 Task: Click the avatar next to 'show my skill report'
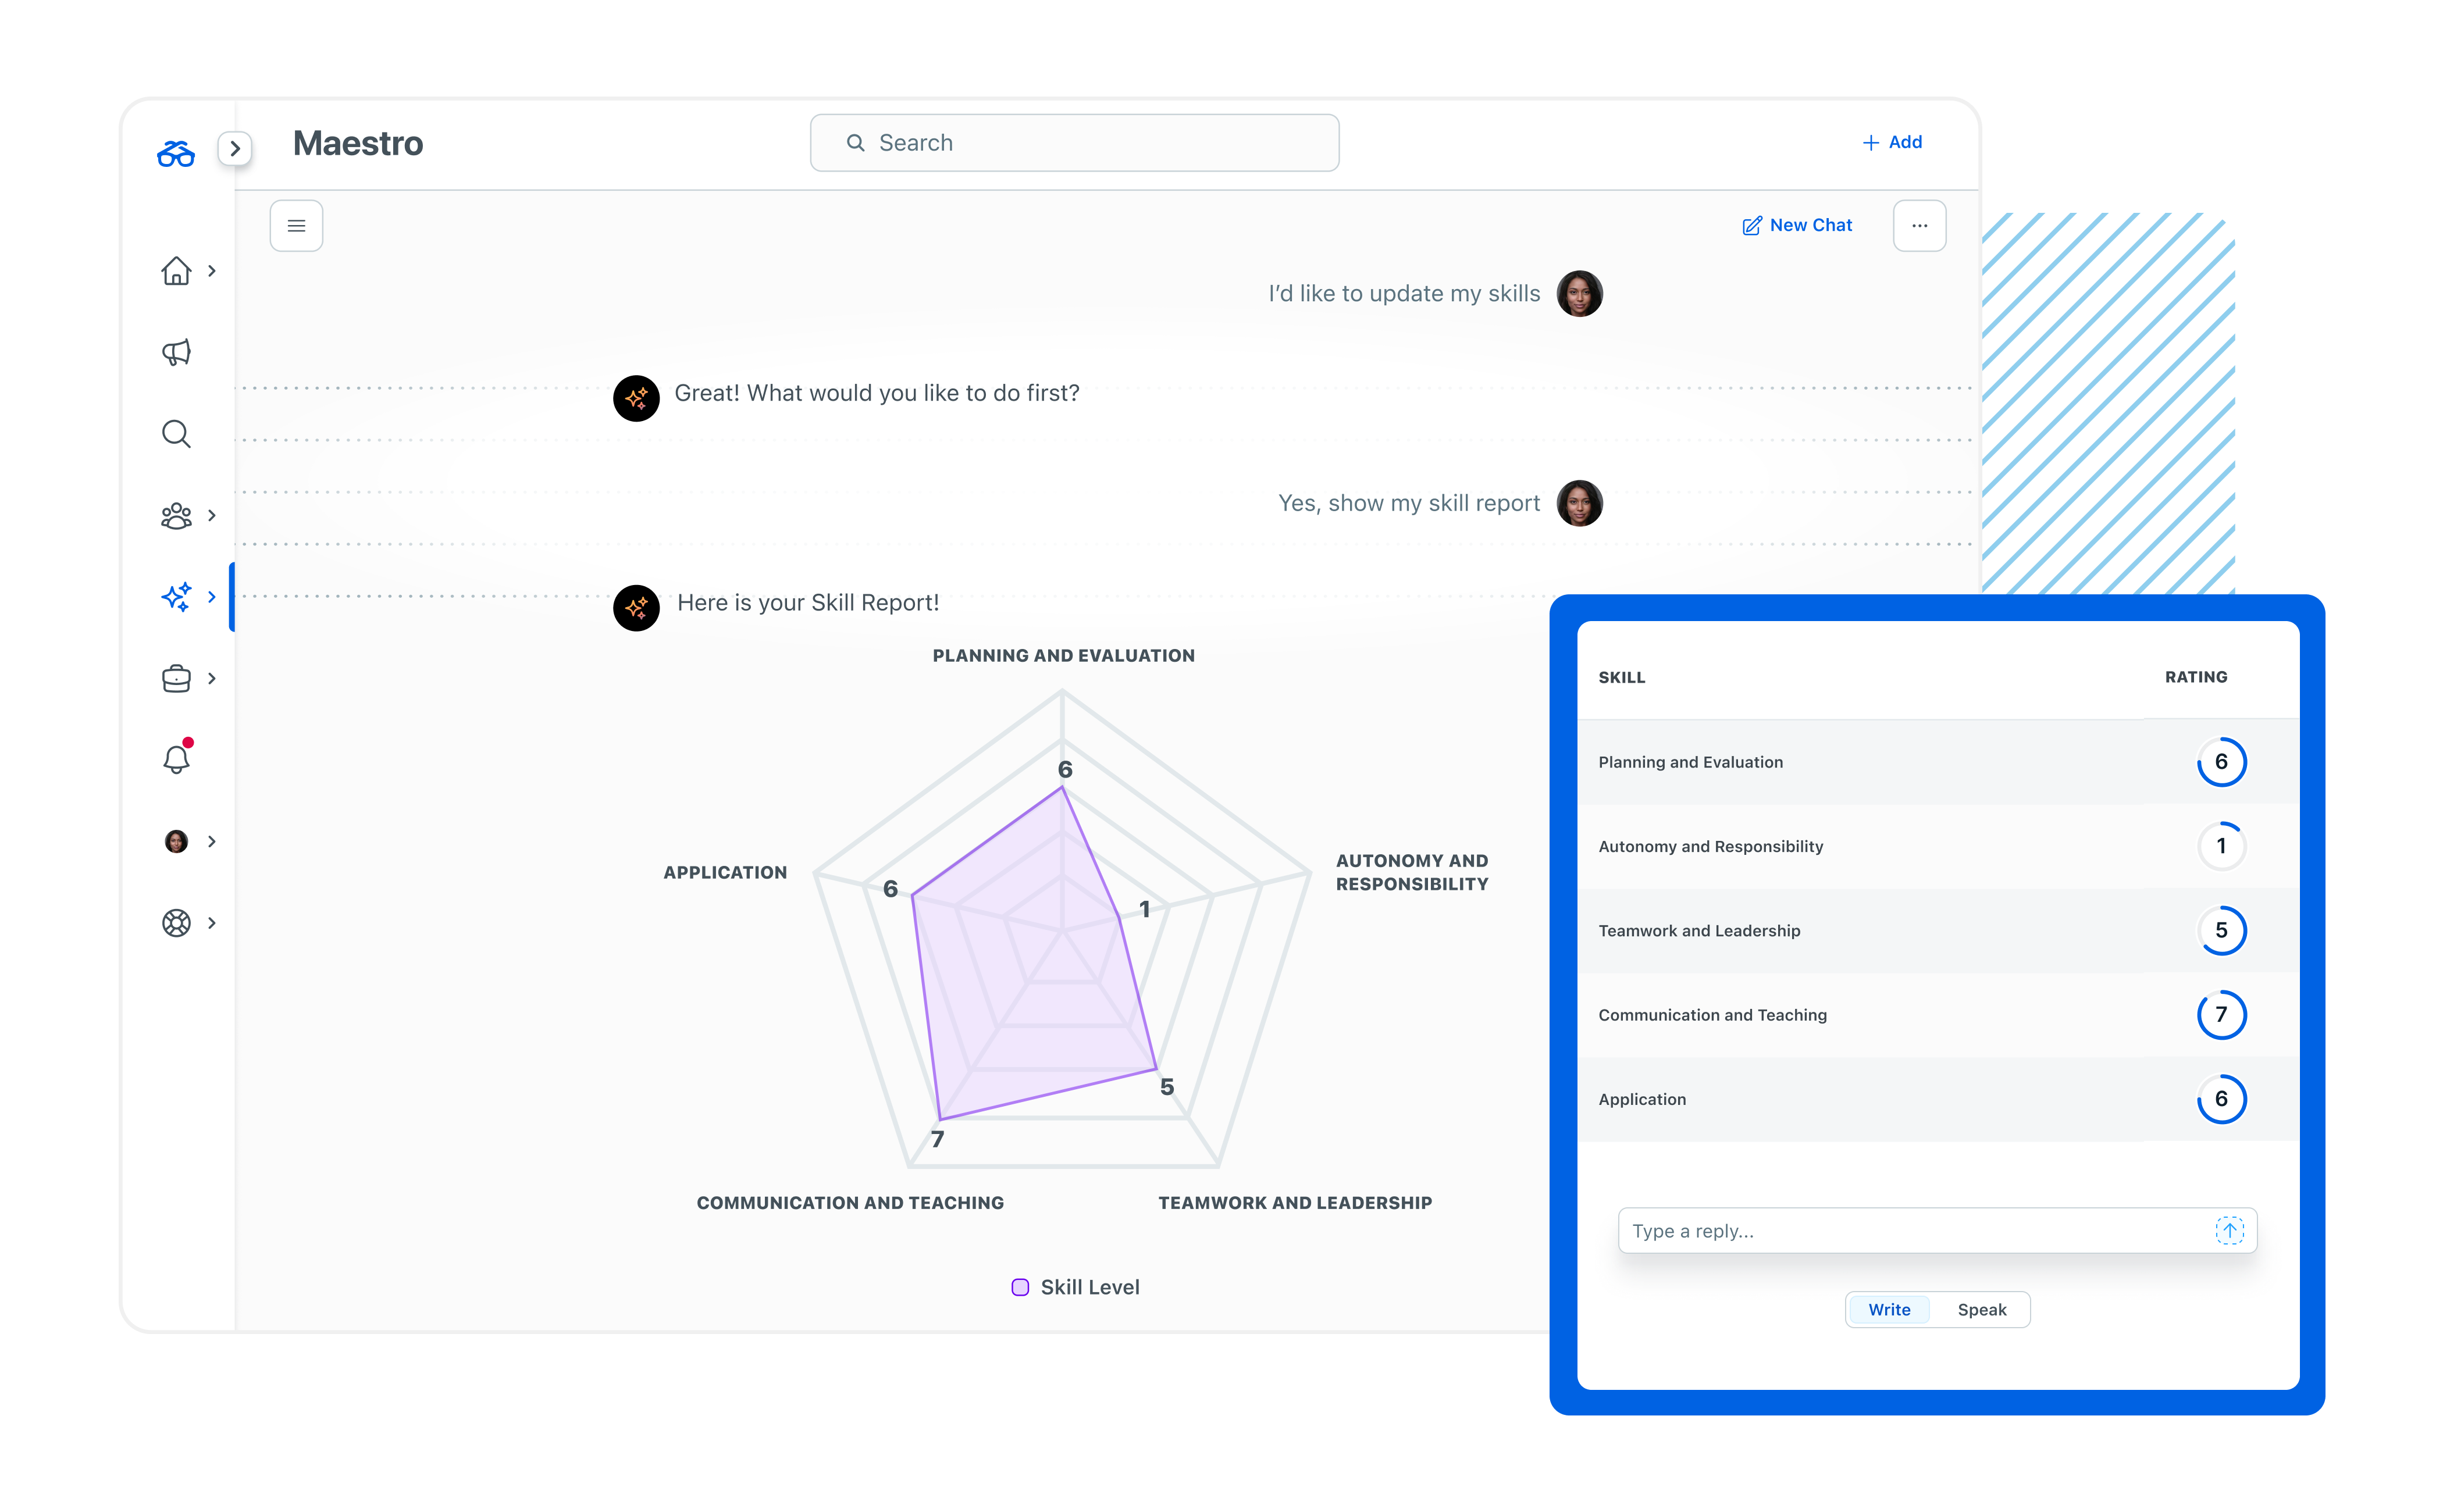(1579, 503)
